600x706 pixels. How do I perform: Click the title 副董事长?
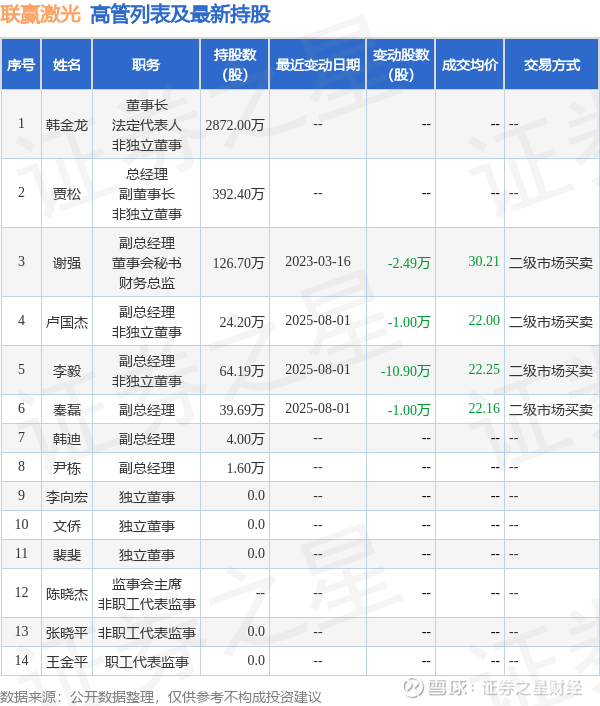[x=147, y=194]
